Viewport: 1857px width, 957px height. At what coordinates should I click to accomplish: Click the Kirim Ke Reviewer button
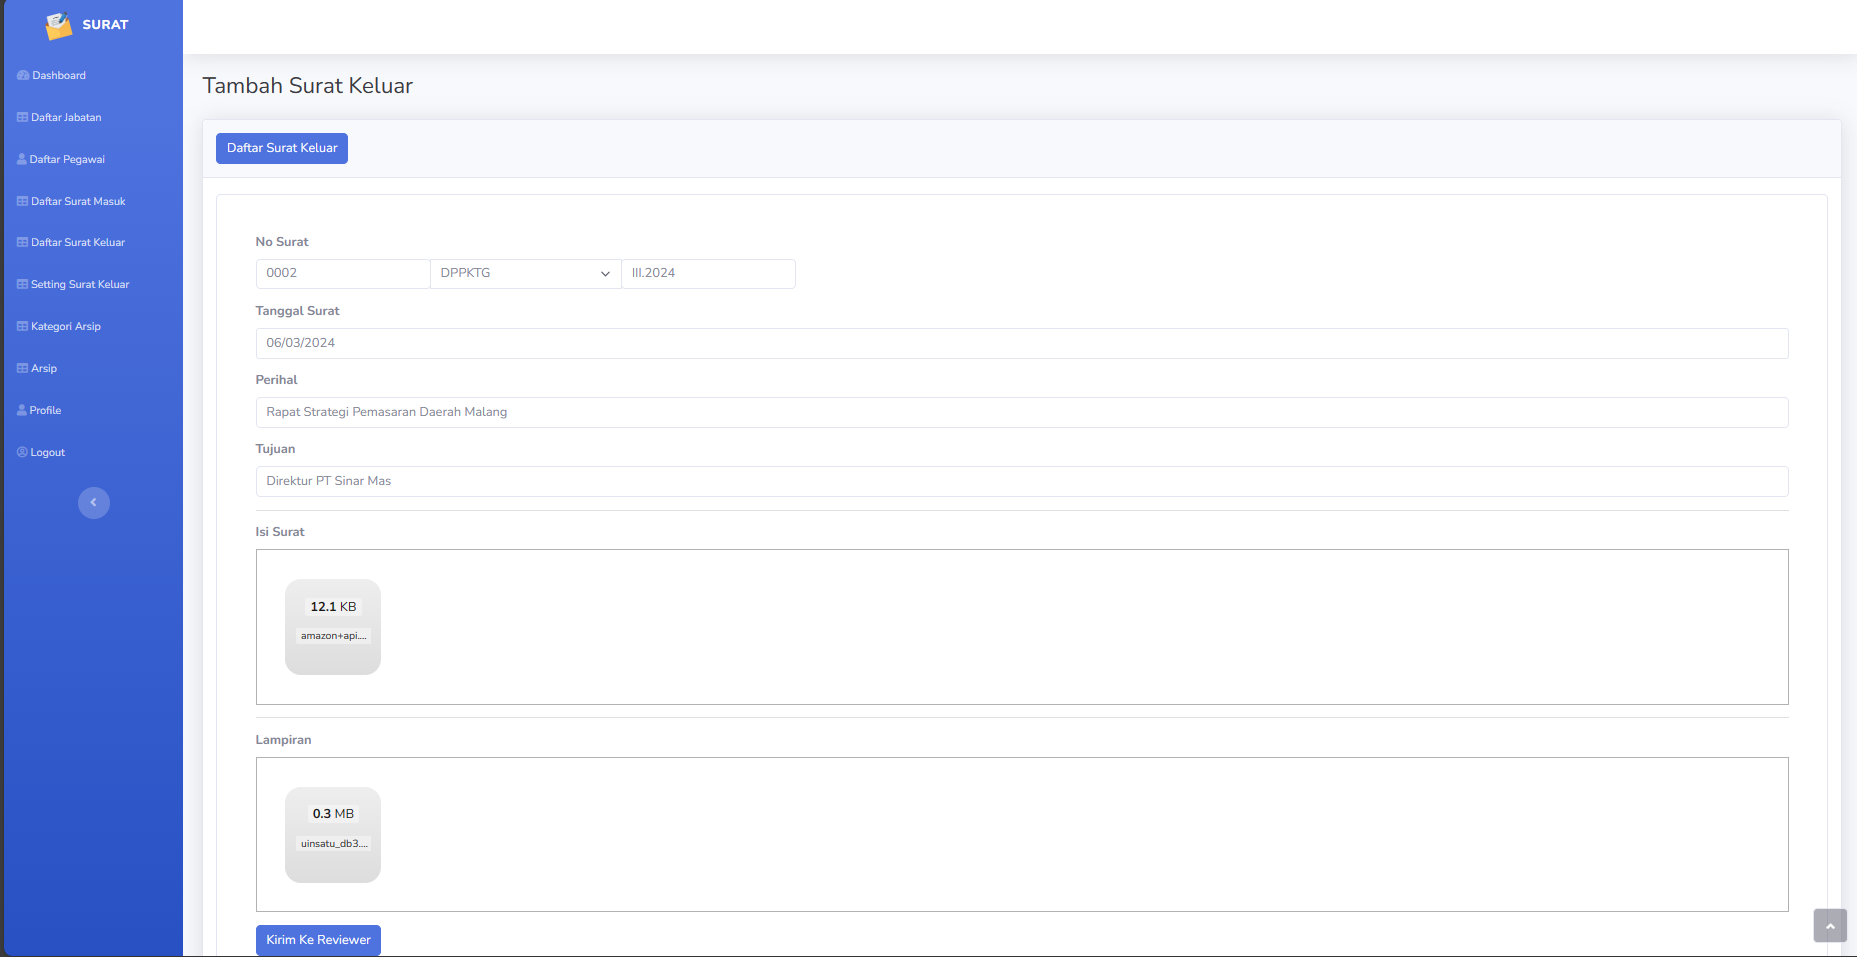(x=318, y=940)
